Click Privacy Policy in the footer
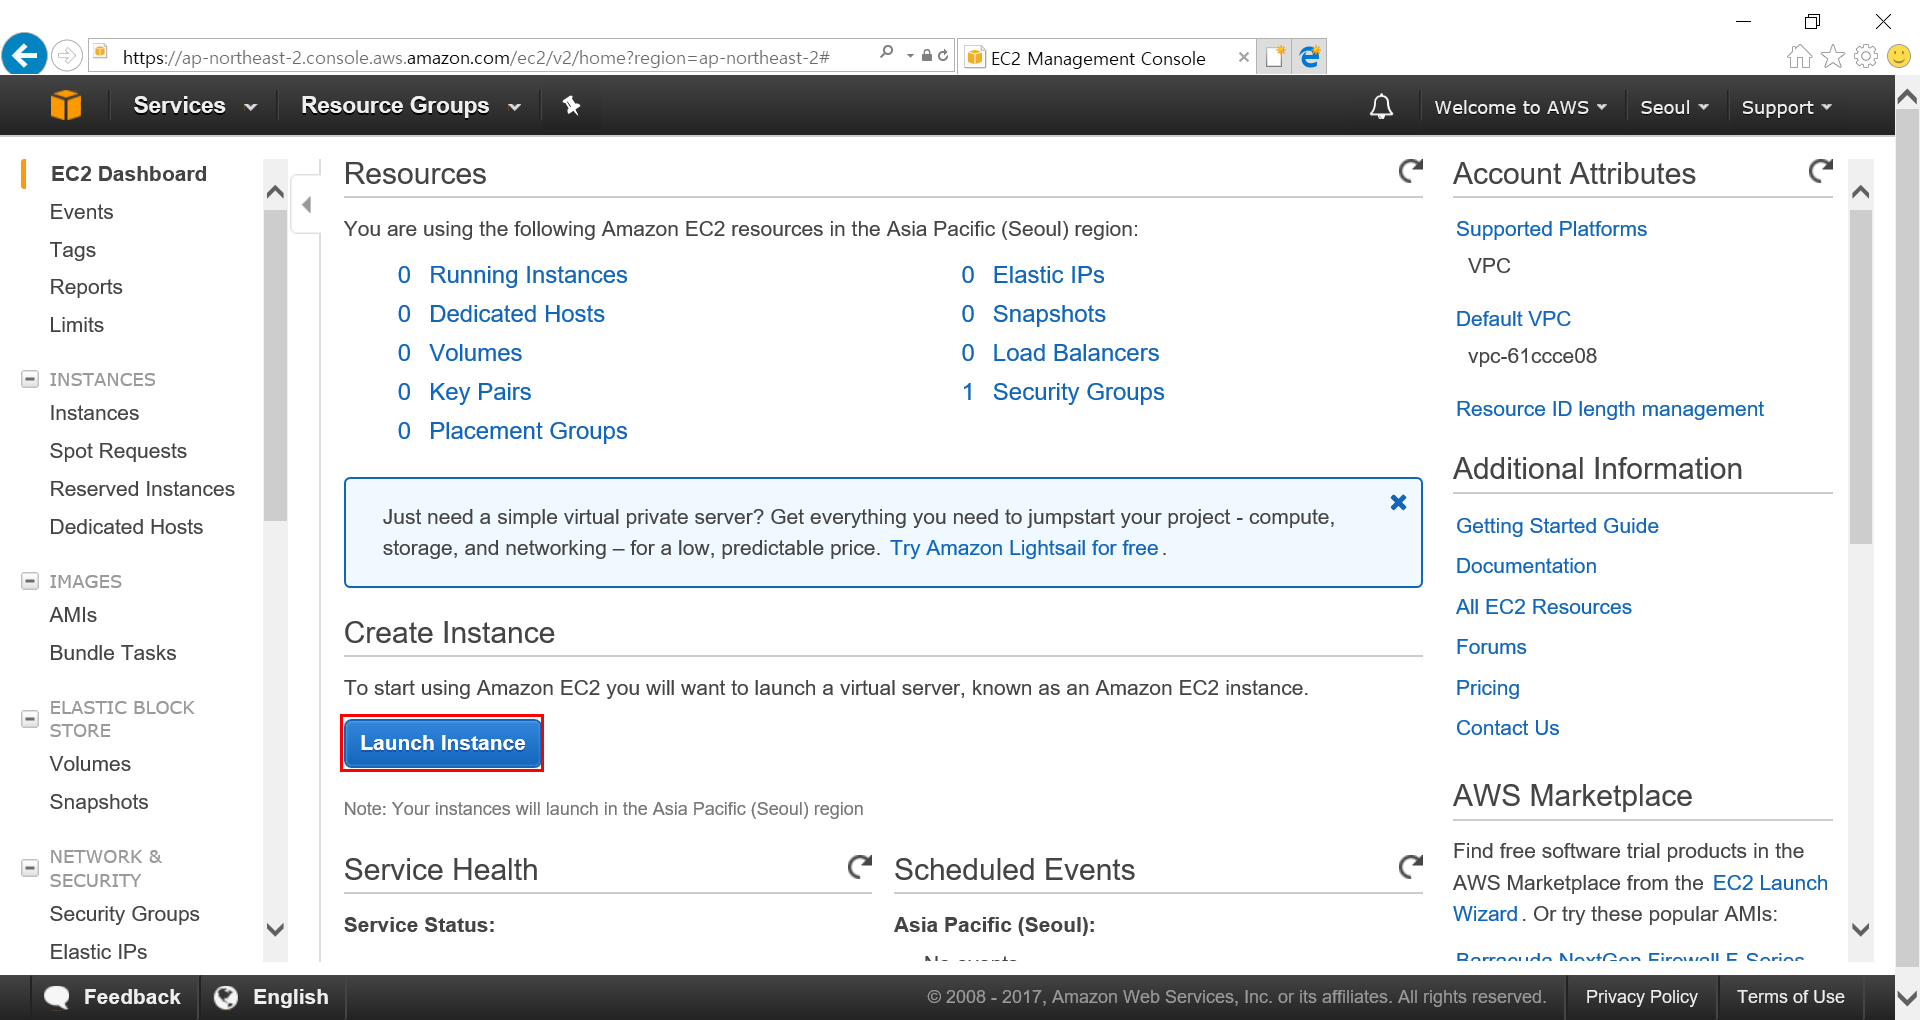Image resolution: width=1920 pixels, height=1020 pixels. pyautogui.click(x=1641, y=997)
